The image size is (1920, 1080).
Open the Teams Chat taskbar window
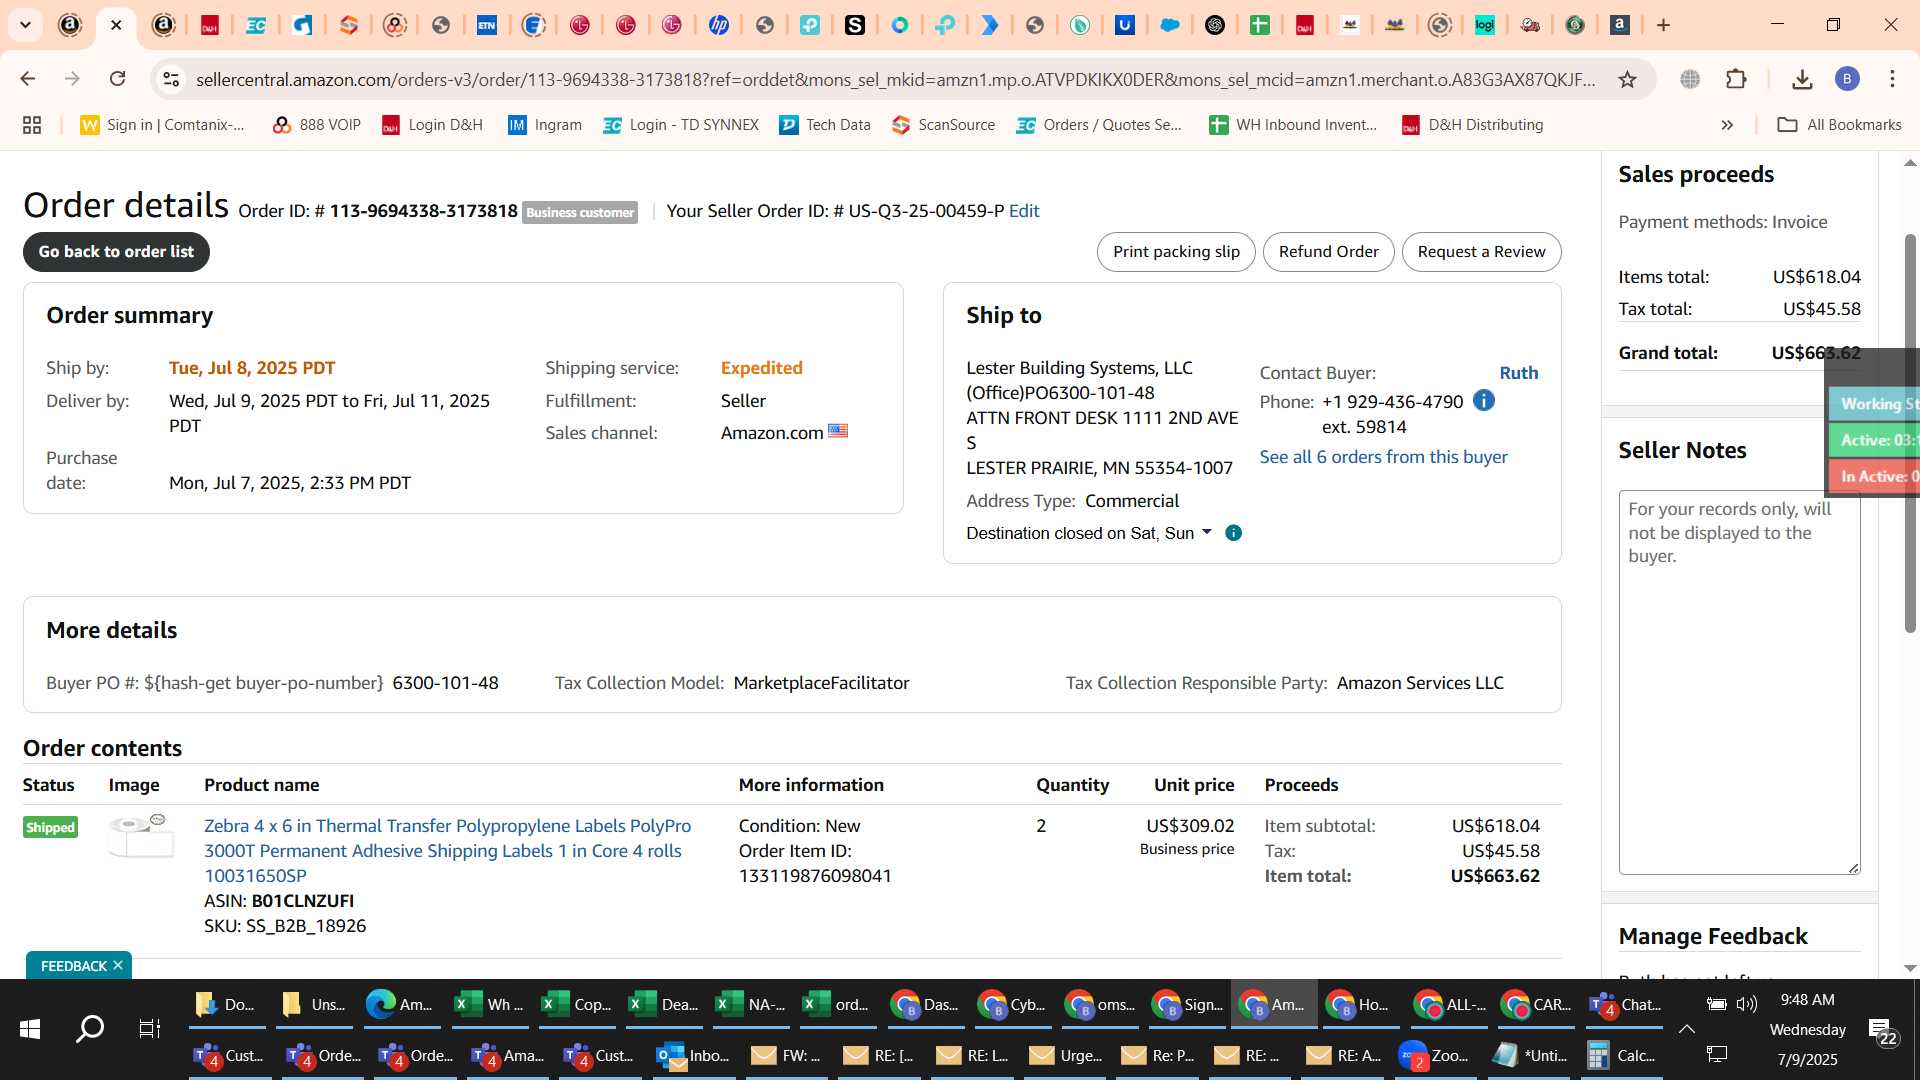coord(1624,1004)
